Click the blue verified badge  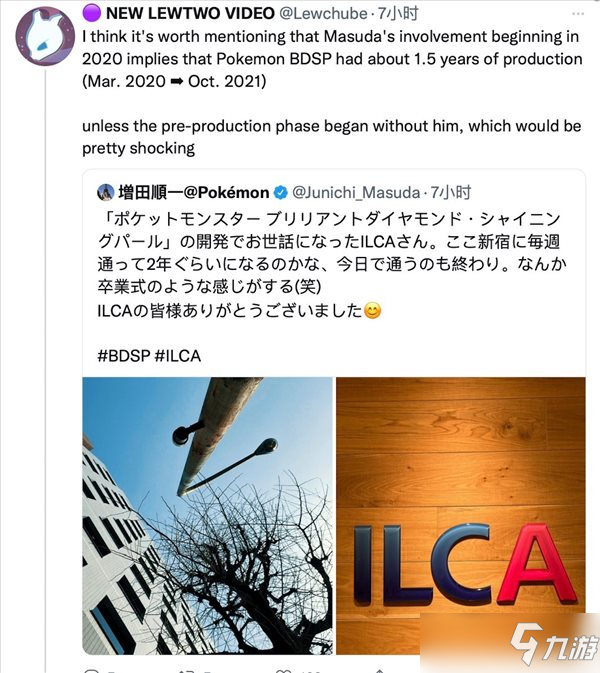tap(280, 193)
